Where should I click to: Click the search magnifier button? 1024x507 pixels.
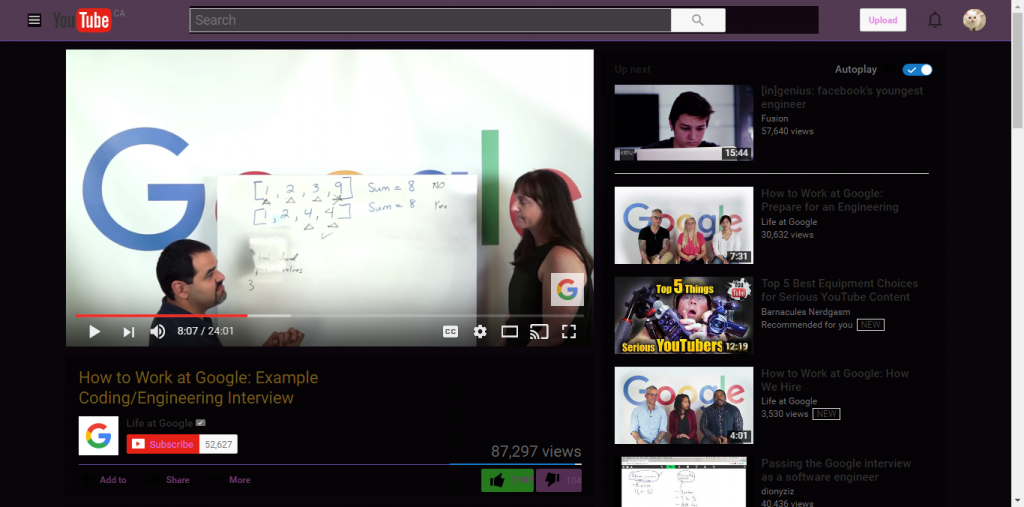point(697,20)
